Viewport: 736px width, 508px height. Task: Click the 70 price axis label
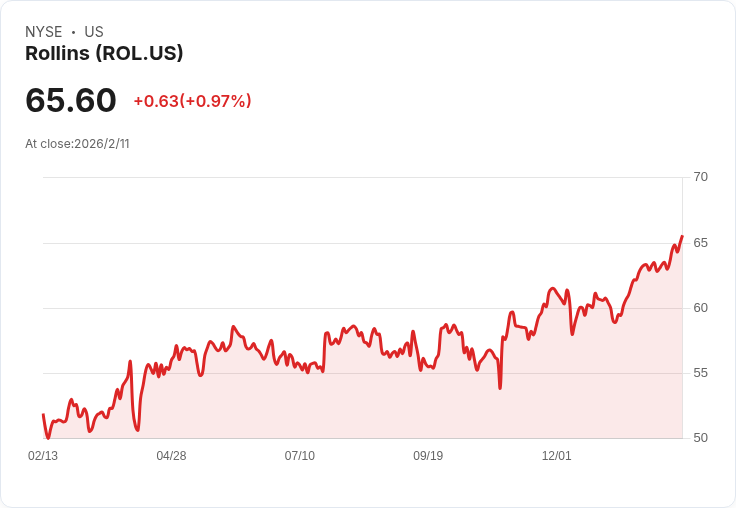700,177
